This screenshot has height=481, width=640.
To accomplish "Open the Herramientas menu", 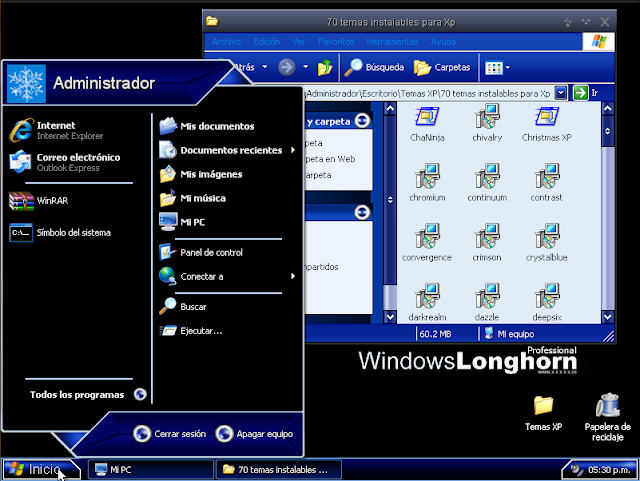I will click(x=392, y=42).
